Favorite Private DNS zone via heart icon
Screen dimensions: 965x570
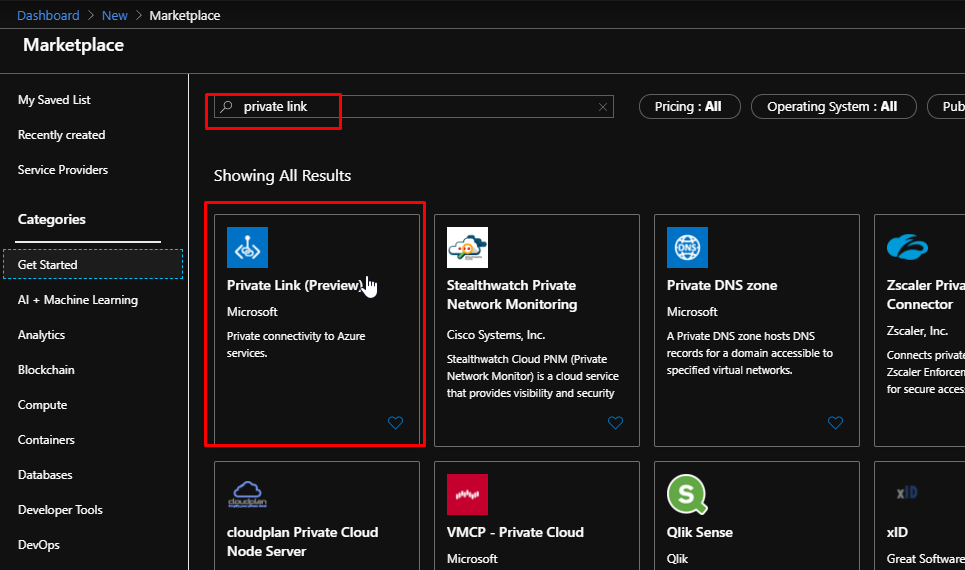(x=835, y=423)
